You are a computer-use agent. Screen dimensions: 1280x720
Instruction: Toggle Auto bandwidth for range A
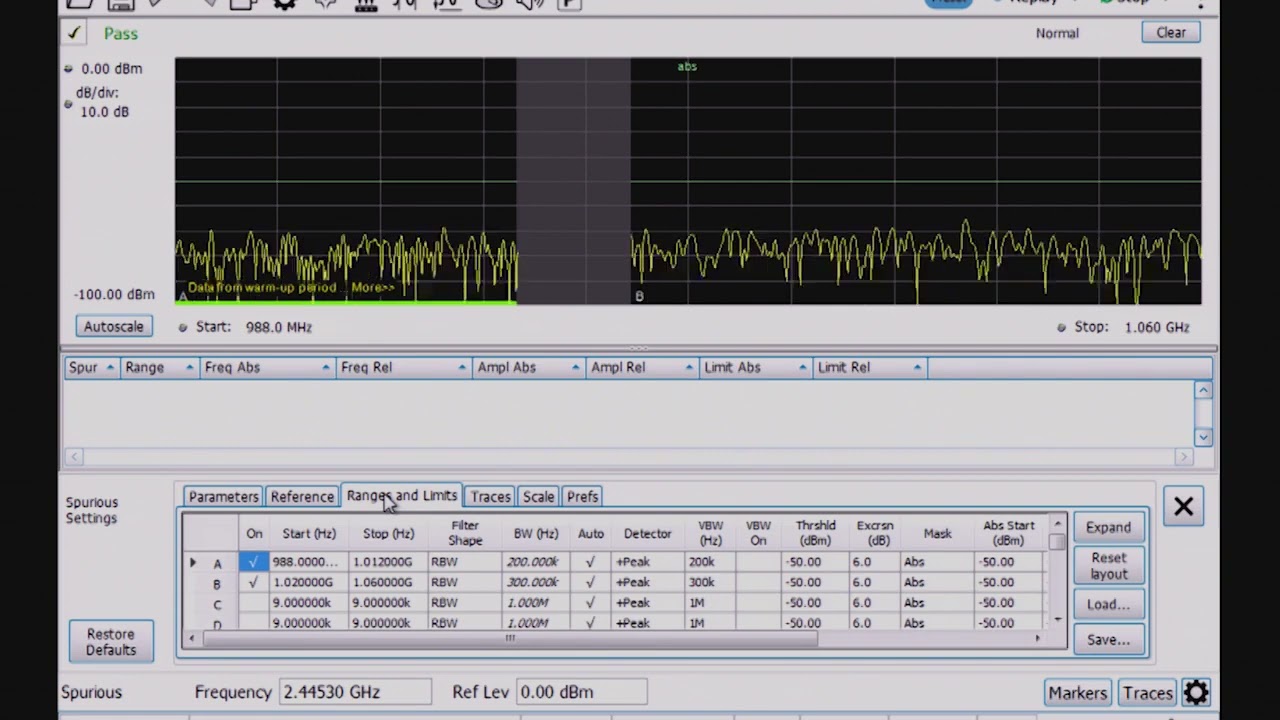(x=590, y=562)
